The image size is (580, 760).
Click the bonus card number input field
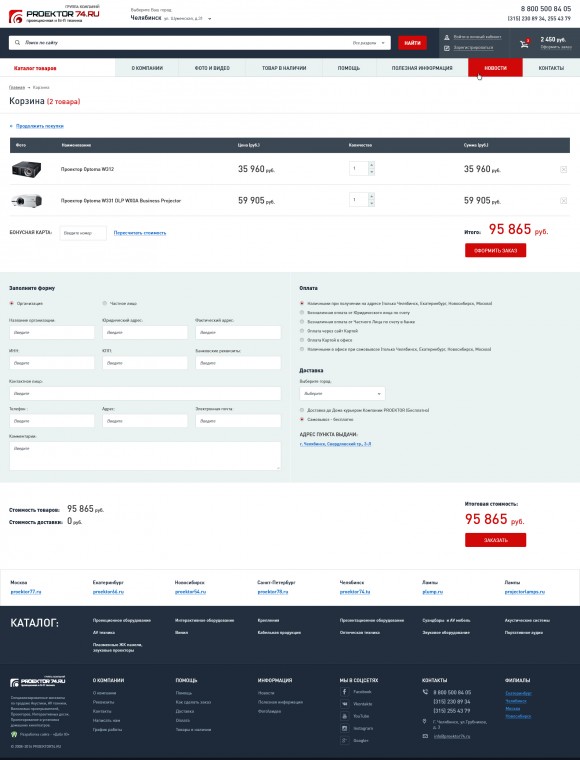[83, 233]
